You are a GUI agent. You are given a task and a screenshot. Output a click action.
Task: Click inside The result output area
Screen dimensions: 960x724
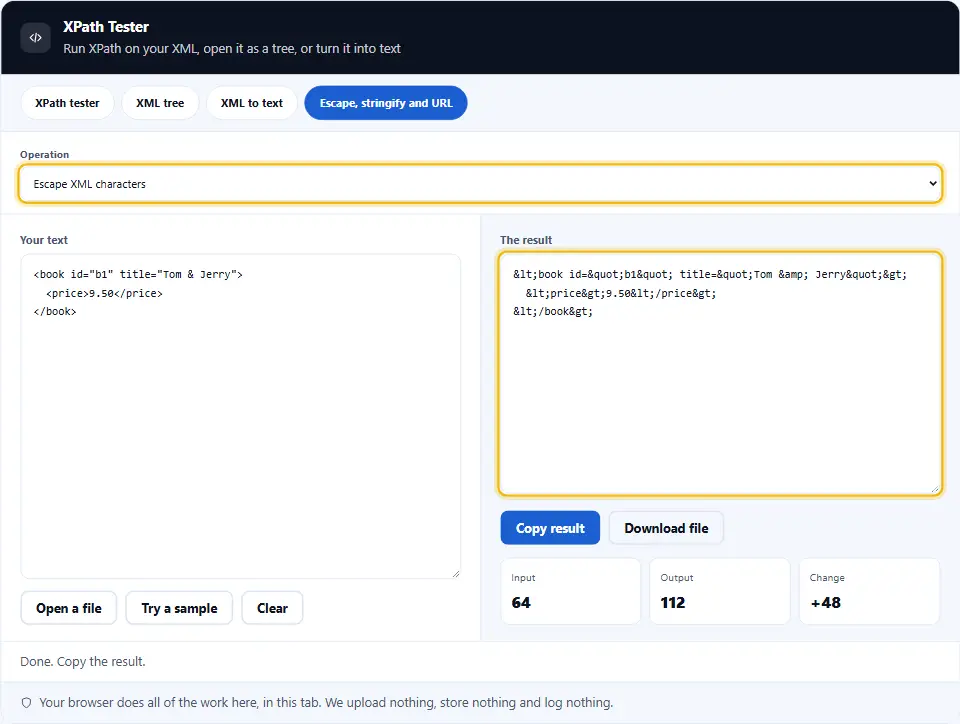(x=719, y=373)
